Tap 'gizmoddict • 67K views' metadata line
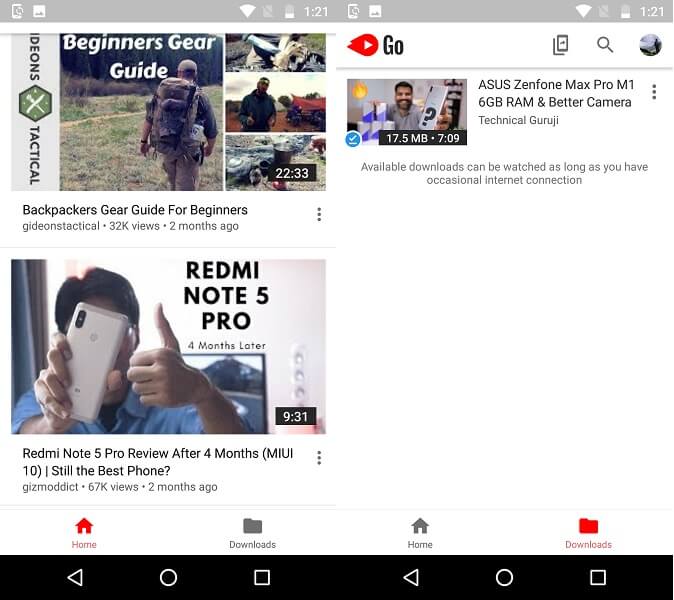Image resolution: width=674 pixels, height=600 pixels. coord(120,487)
